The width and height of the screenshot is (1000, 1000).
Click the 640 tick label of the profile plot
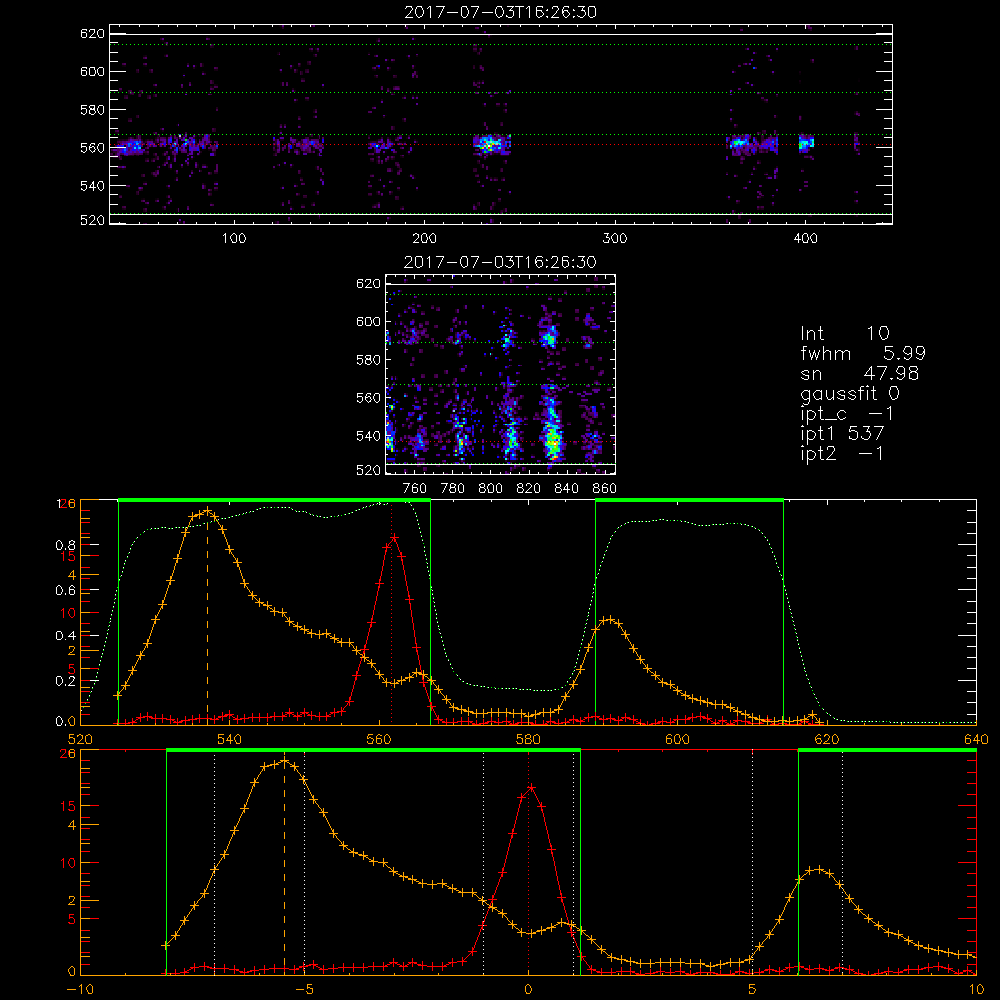976,740
